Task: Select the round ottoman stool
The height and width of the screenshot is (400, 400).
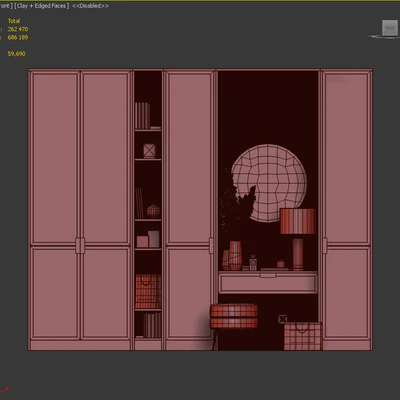Action: 234,316
